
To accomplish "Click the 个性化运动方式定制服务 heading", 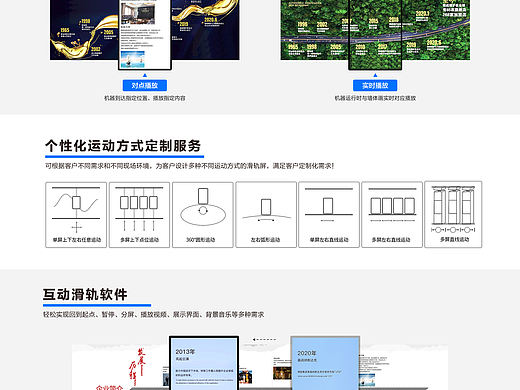I will click(123, 146).
